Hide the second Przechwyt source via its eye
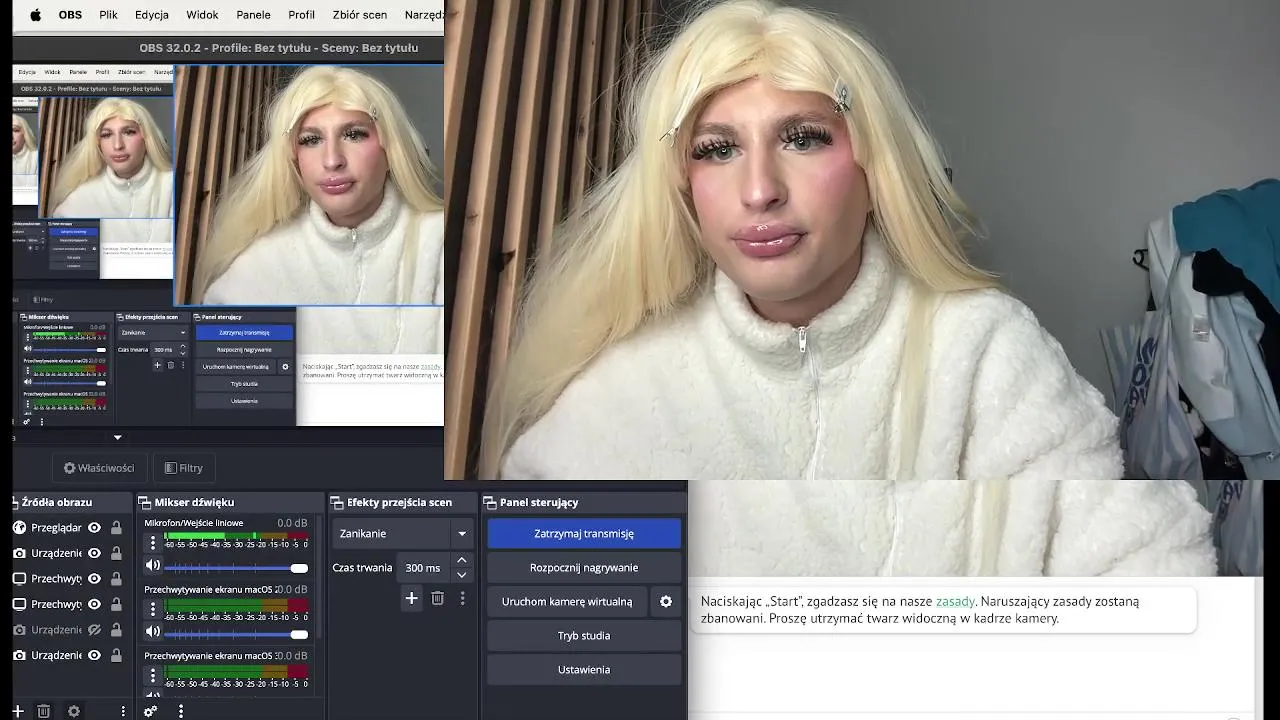Viewport: 1280px width, 720px height. pos(94,604)
